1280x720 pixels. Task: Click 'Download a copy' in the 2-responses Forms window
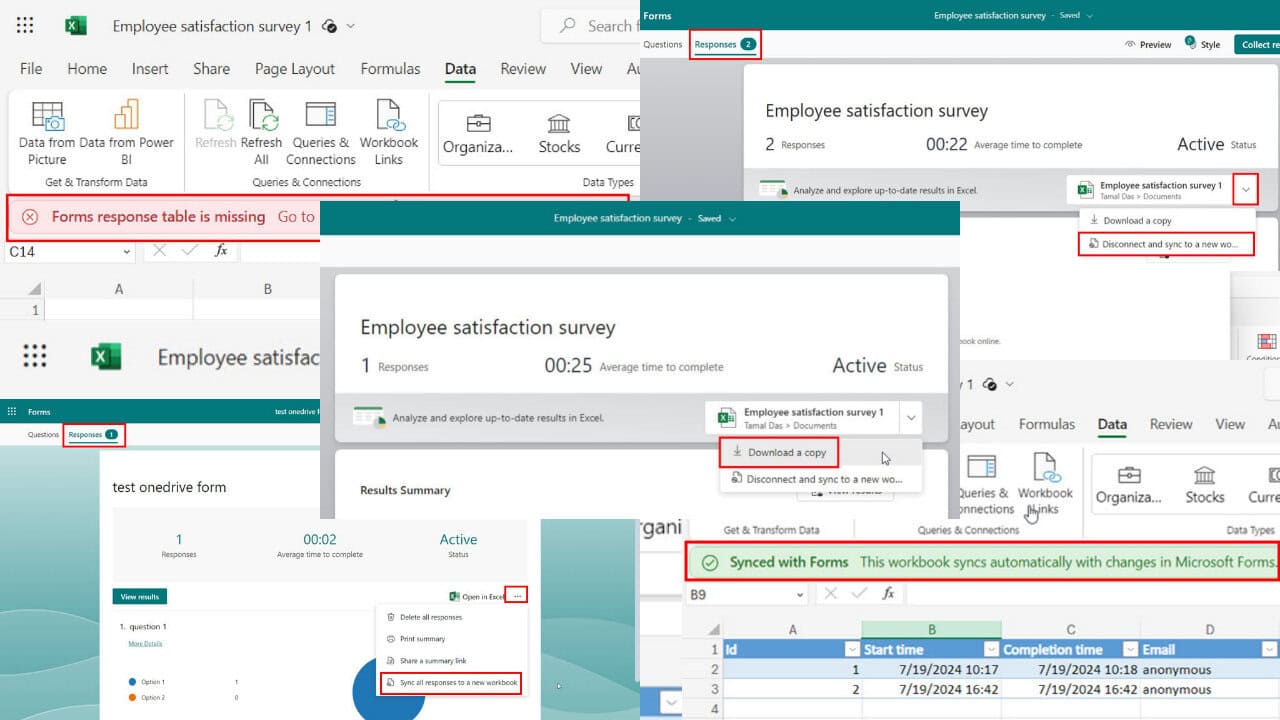(x=1130, y=221)
